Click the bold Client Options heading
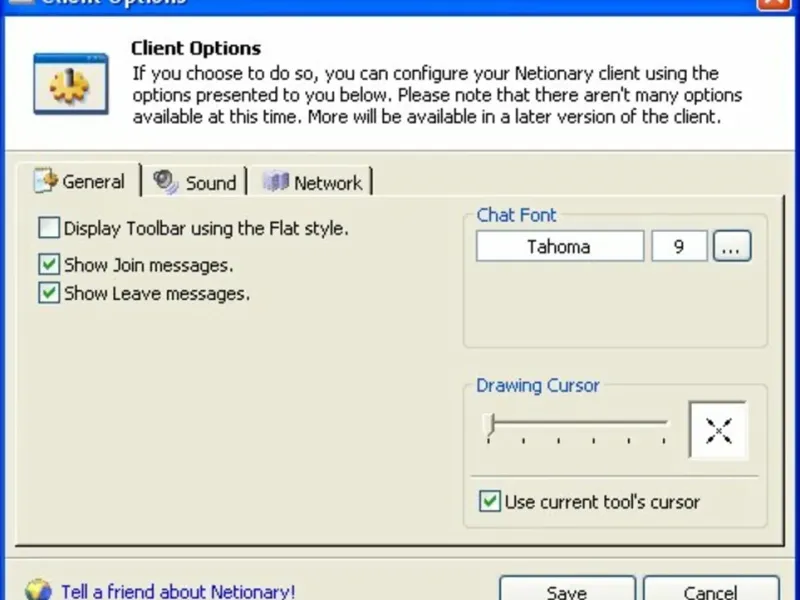Screen dimensions: 800x600 click(x=196, y=48)
